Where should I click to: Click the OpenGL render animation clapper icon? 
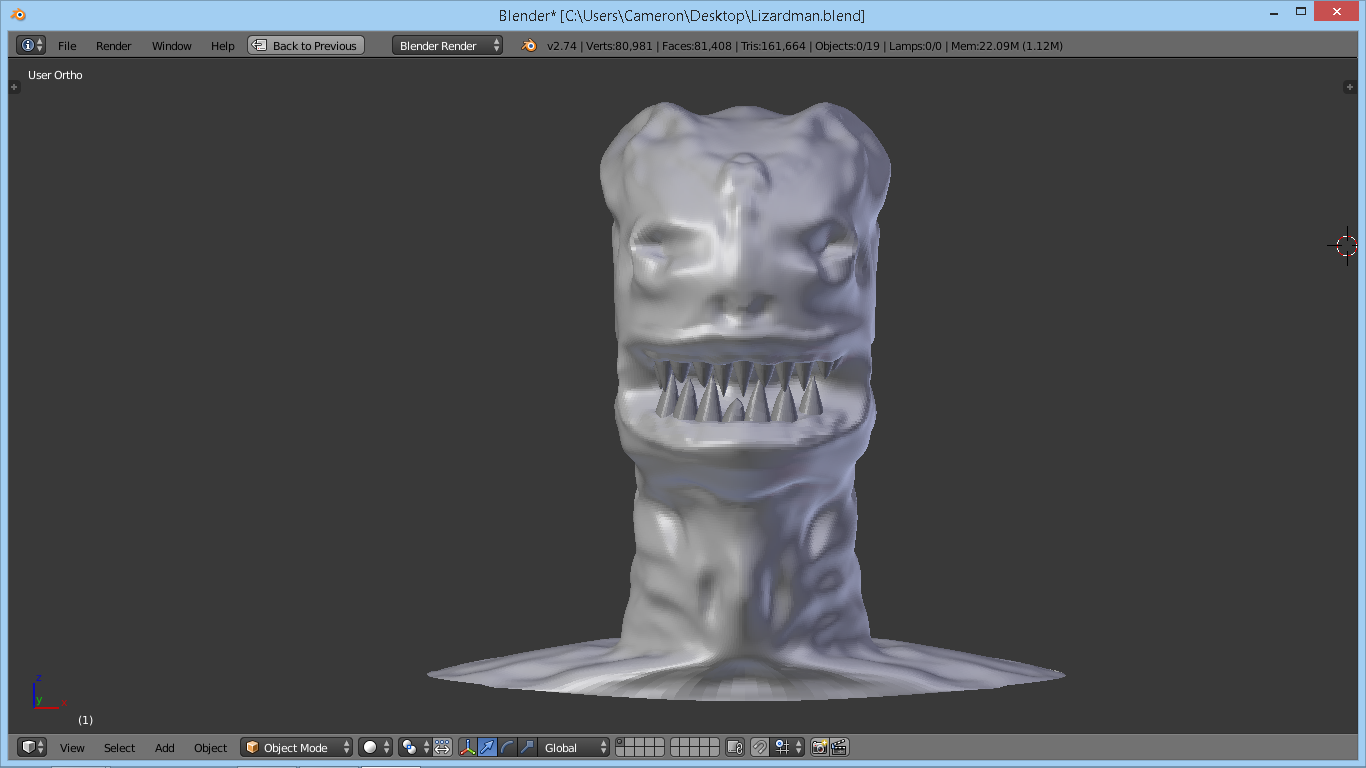(840, 748)
